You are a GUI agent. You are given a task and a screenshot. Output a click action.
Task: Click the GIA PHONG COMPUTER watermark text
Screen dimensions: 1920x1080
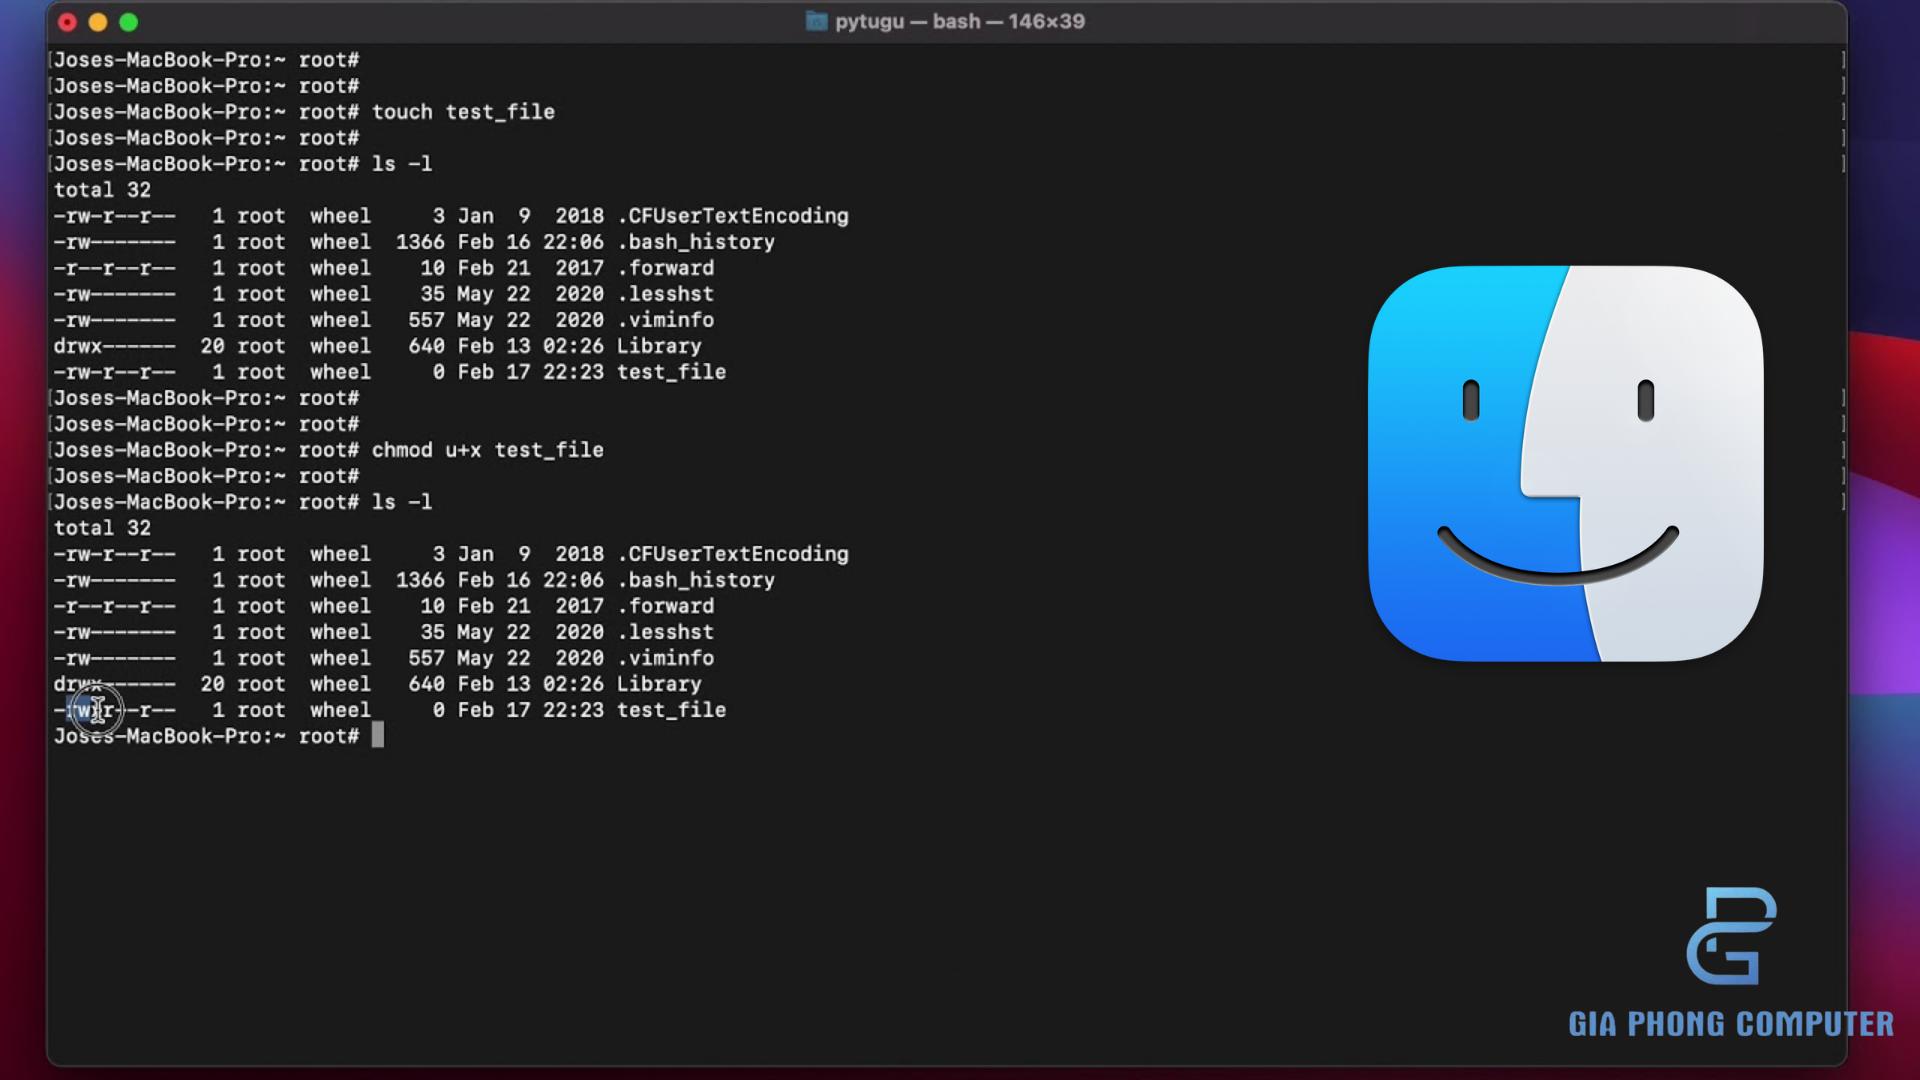tap(1730, 1024)
